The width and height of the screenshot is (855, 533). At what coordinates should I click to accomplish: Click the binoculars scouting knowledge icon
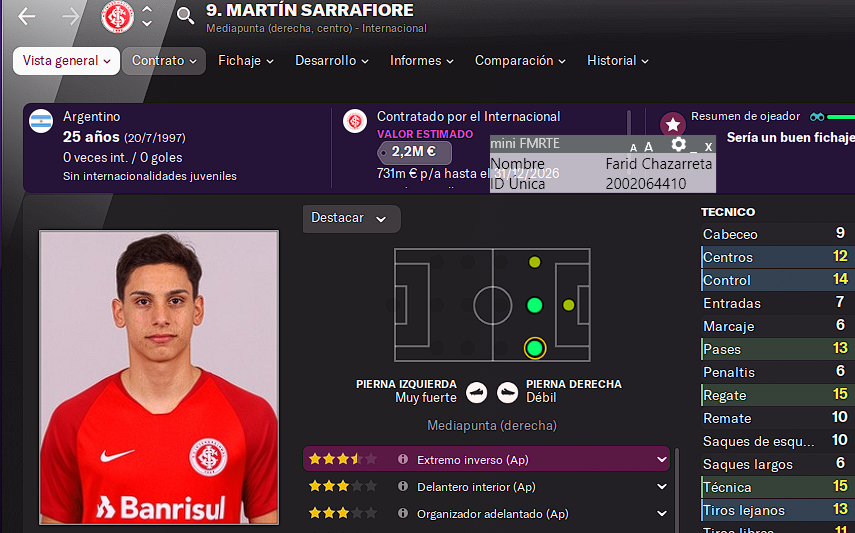tap(817, 117)
